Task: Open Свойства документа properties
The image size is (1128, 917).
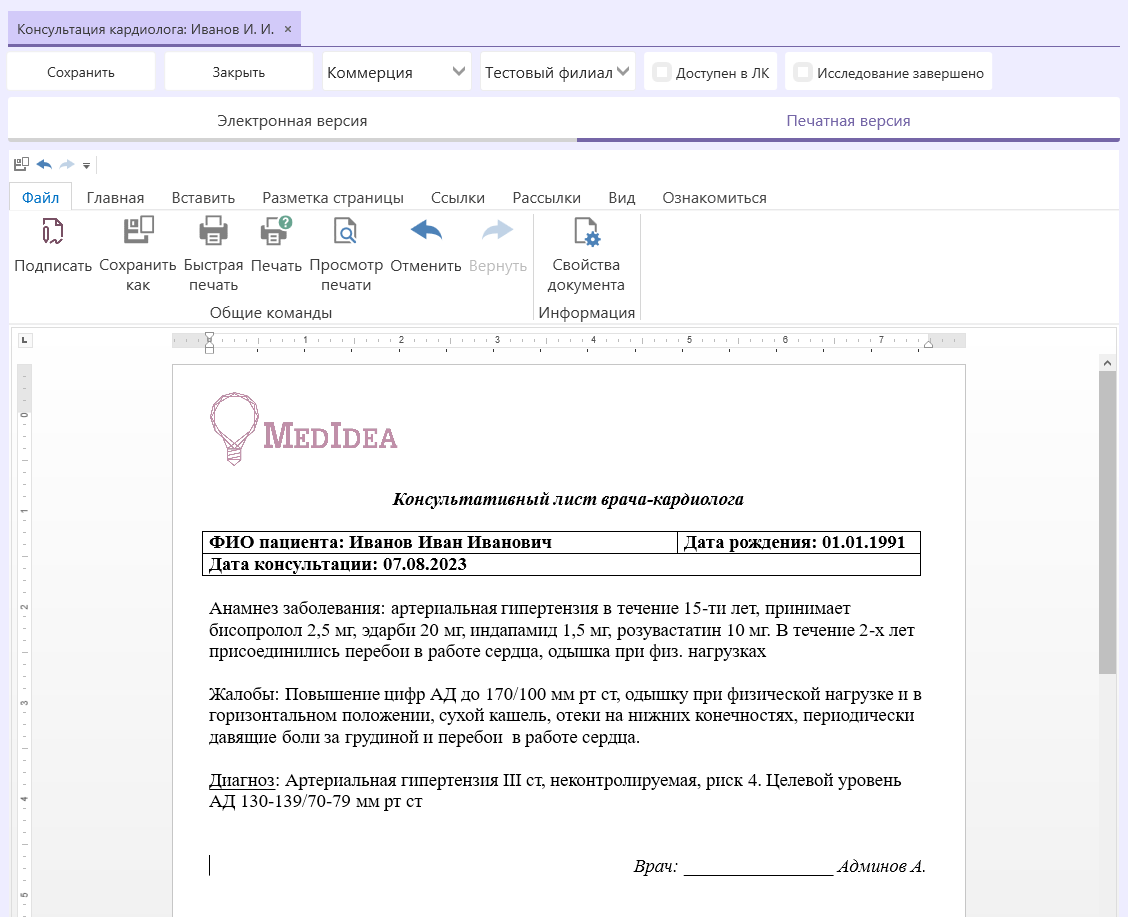Action: pos(586,255)
